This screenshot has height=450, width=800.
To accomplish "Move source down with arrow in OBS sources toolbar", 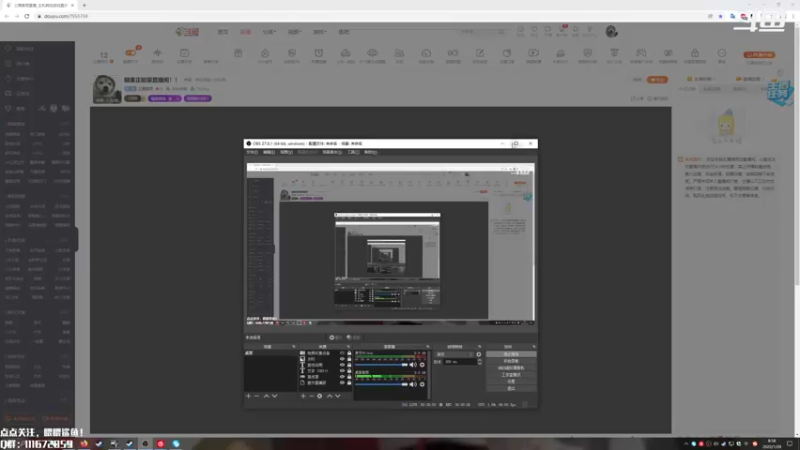I will [337, 396].
